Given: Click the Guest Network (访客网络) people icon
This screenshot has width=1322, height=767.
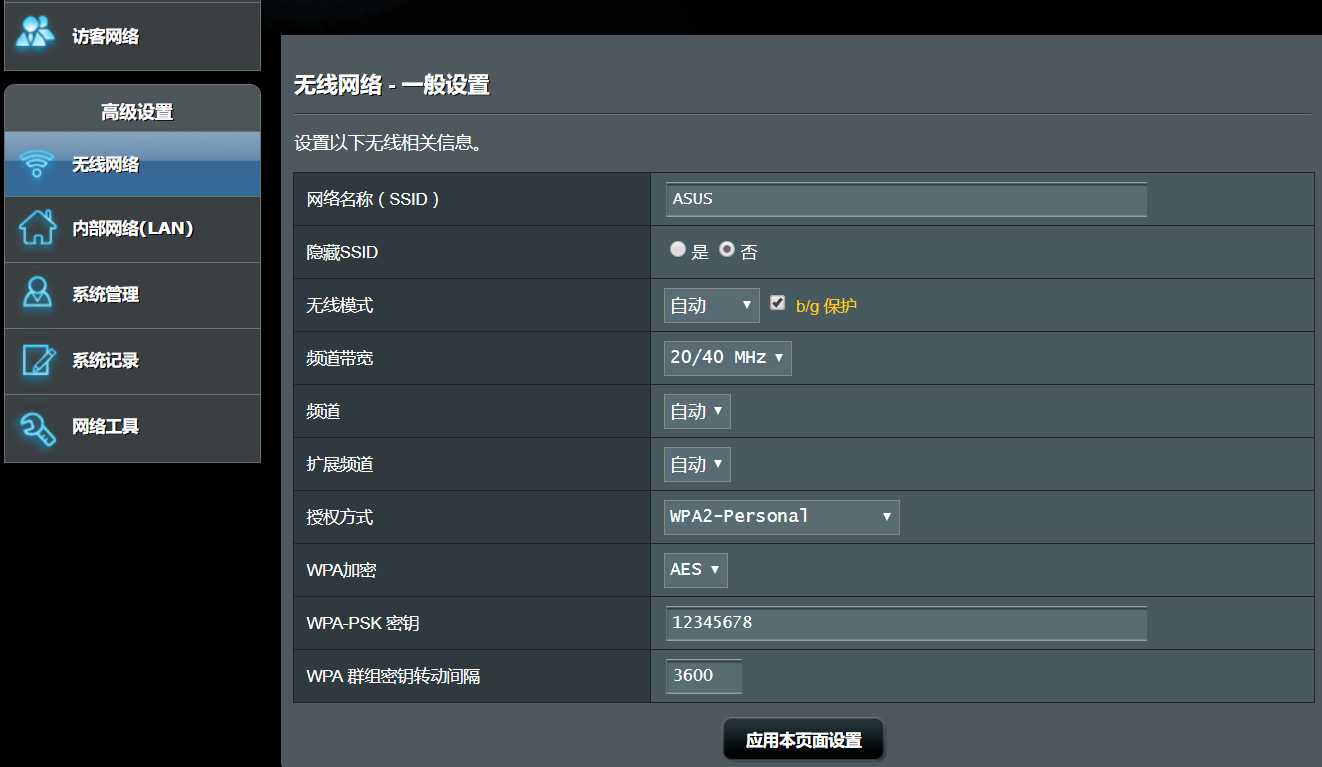Looking at the screenshot, I should tap(36, 32).
